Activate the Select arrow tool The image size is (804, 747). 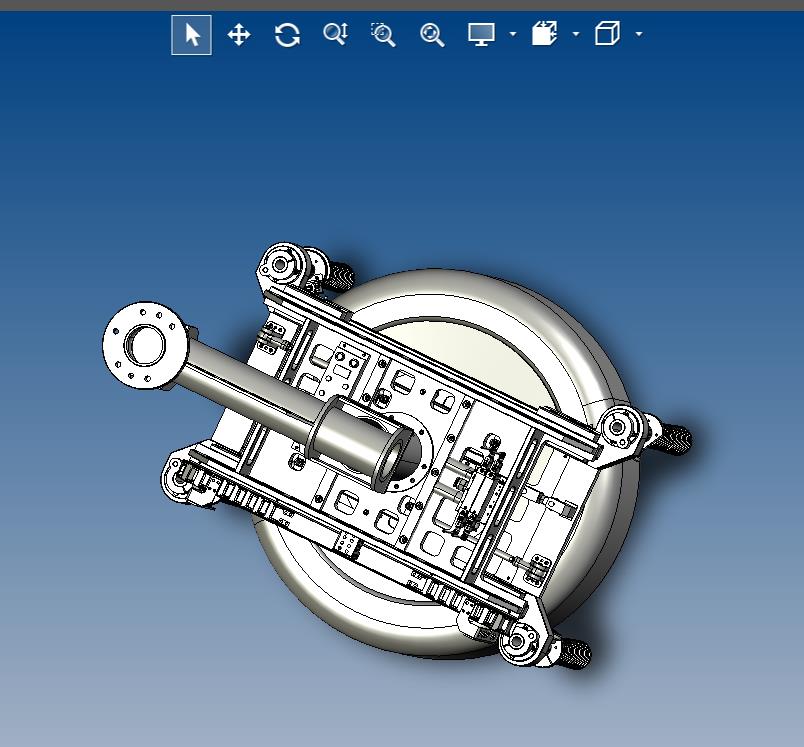pyautogui.click(x=191, y=35)
